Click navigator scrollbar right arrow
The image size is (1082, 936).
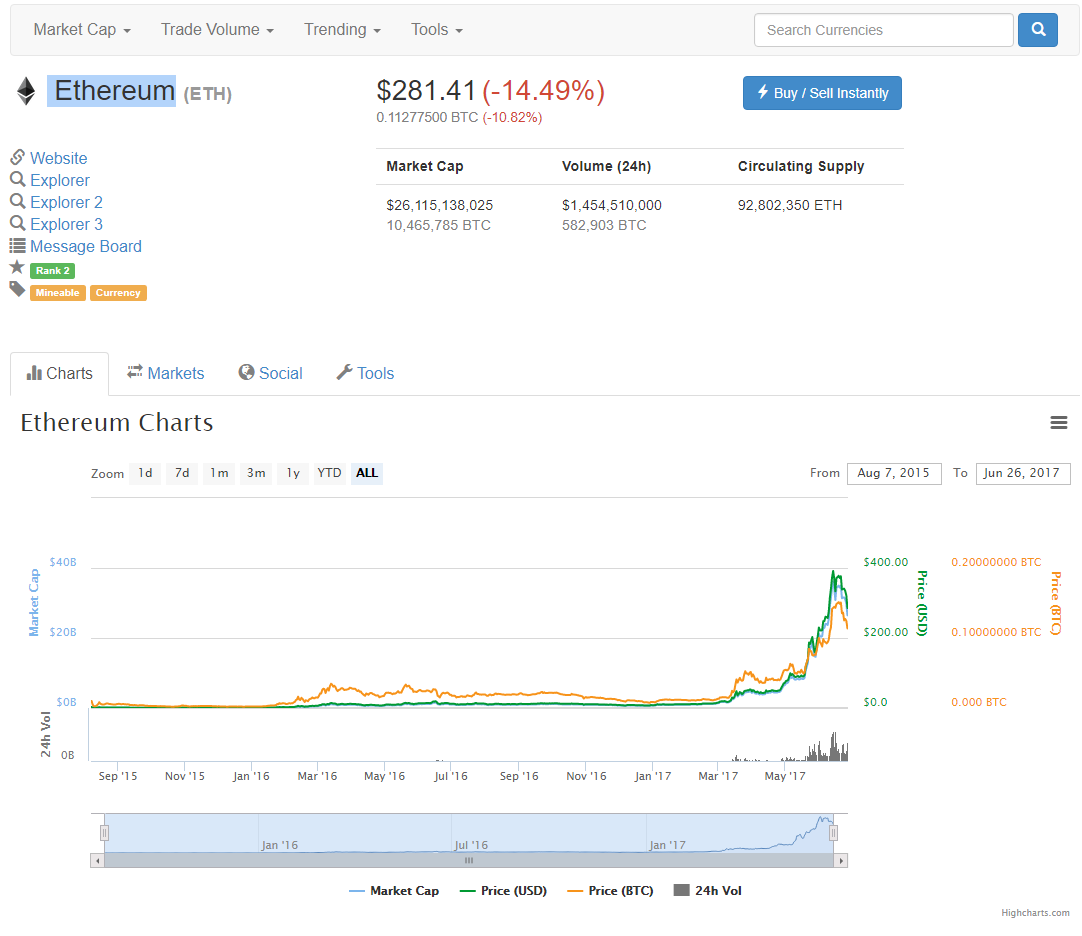(x=840, y=861)
